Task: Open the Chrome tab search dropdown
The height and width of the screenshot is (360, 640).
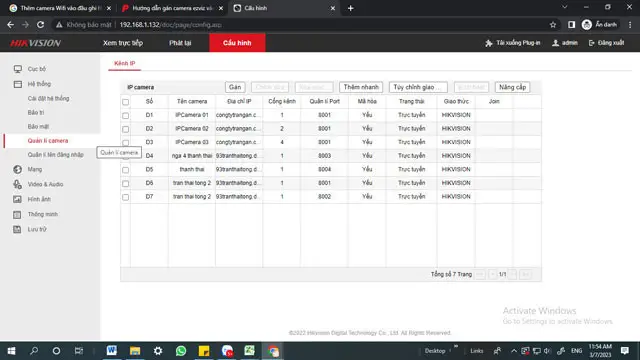Action: pos(564,7)
